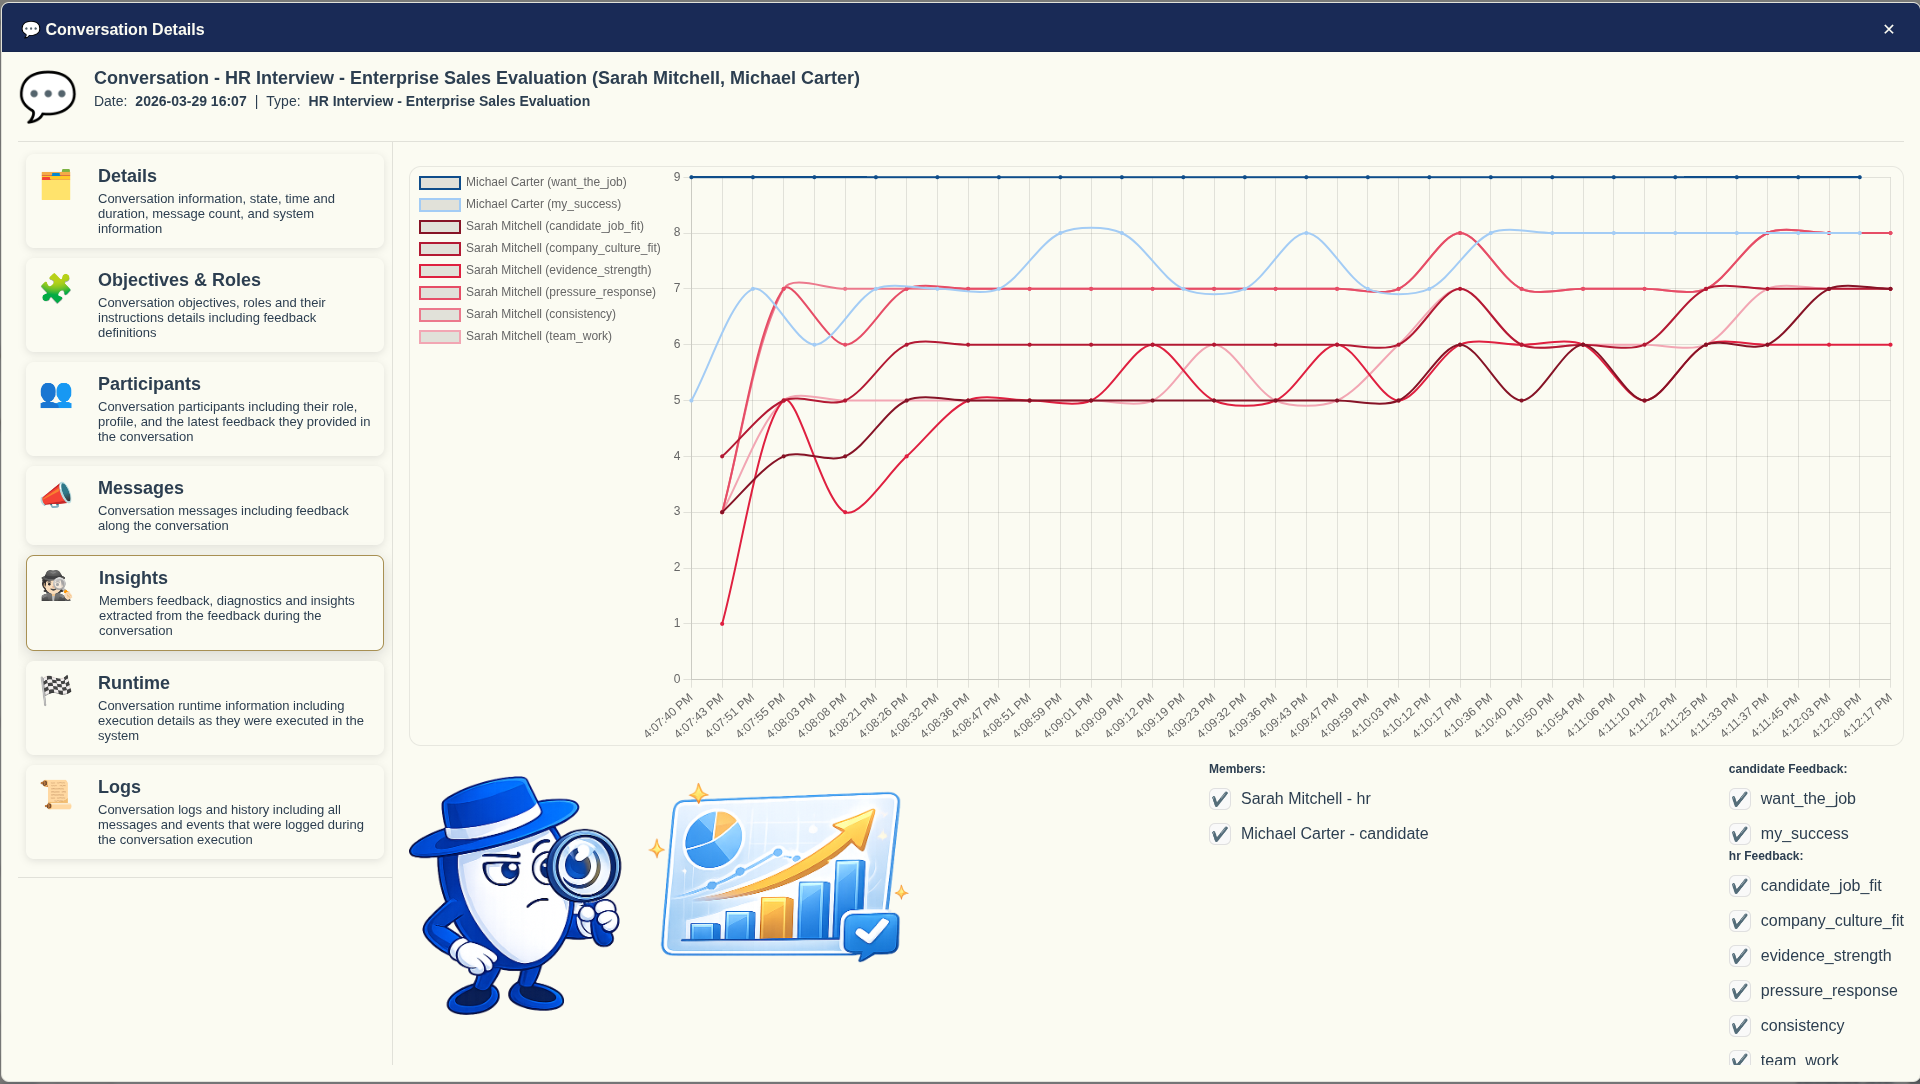Click the folder icon beside Details
Viewport: 1920px width, 1084px height.
pos(56,185)
